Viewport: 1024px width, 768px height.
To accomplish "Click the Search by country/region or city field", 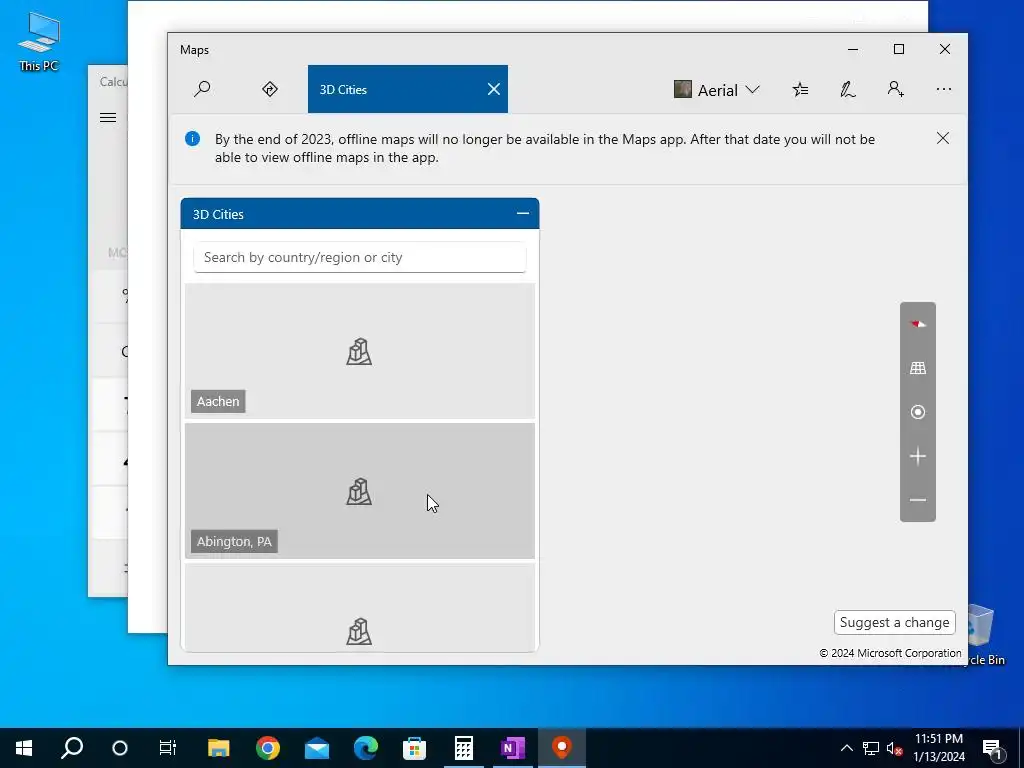I will point(360,257).
